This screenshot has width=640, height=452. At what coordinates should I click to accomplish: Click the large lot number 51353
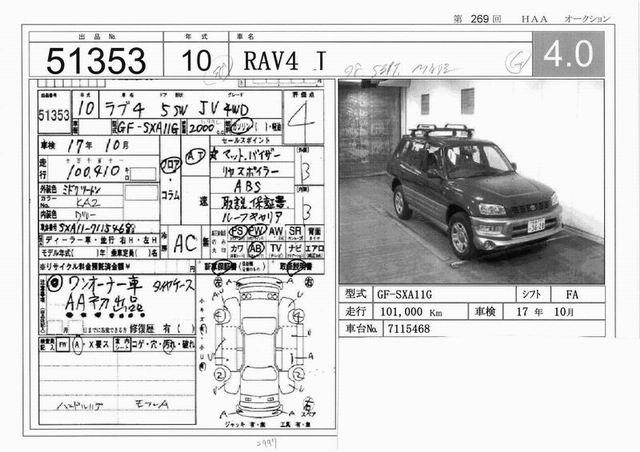click(88, 59)
